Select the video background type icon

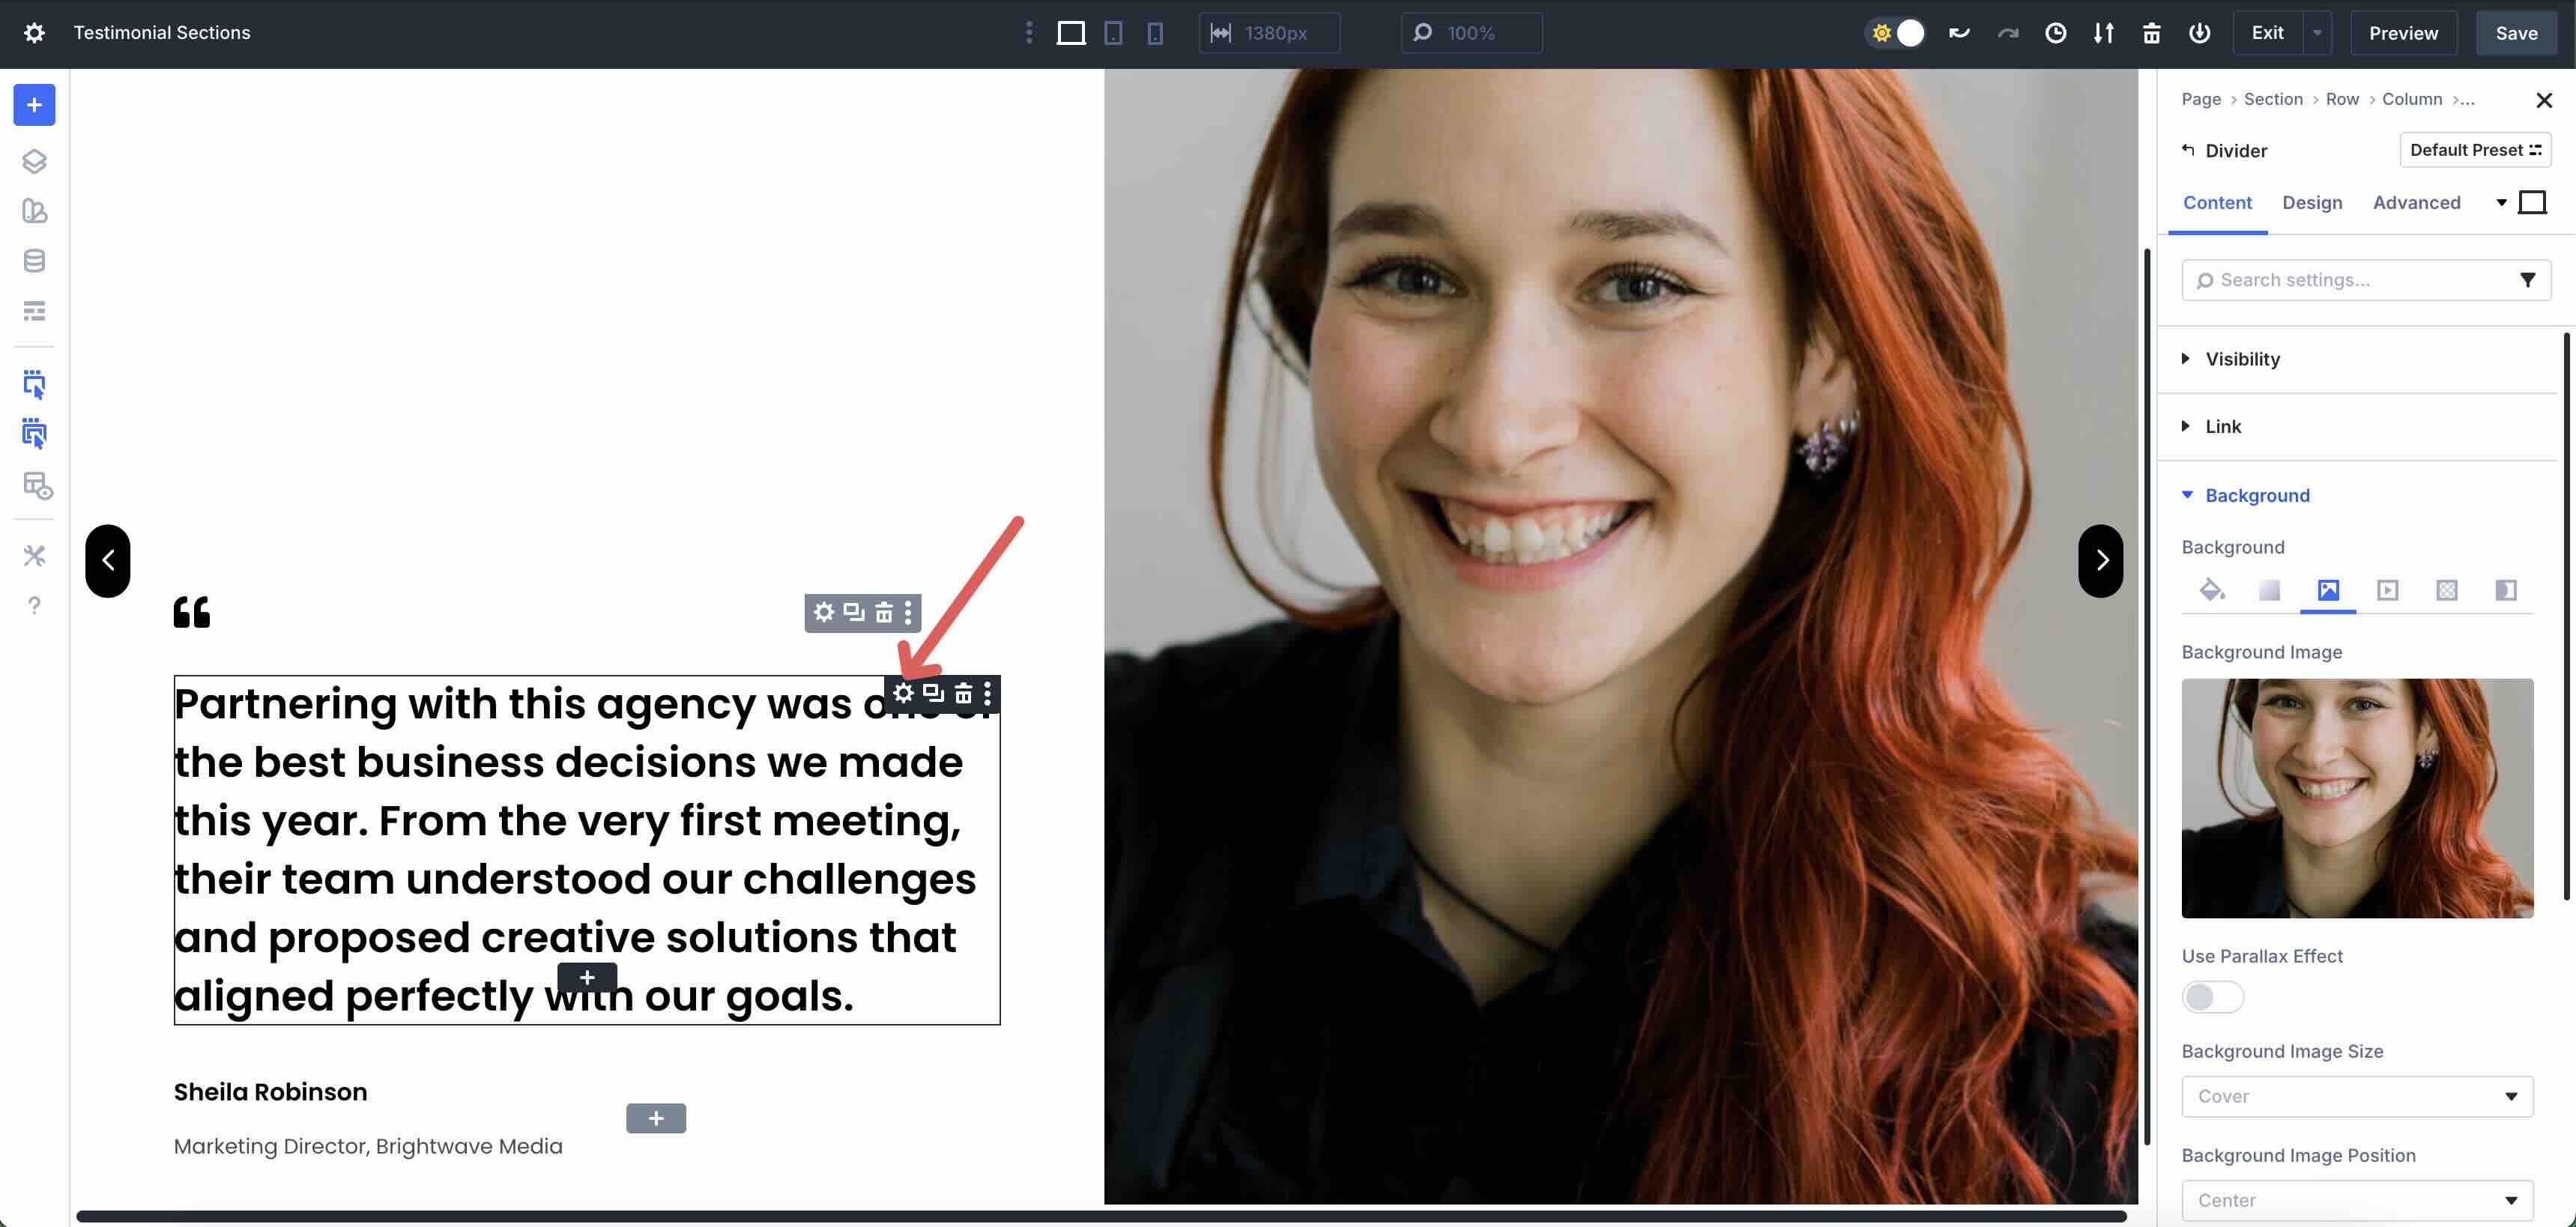pyautogui.click(x=2389, y=591)
